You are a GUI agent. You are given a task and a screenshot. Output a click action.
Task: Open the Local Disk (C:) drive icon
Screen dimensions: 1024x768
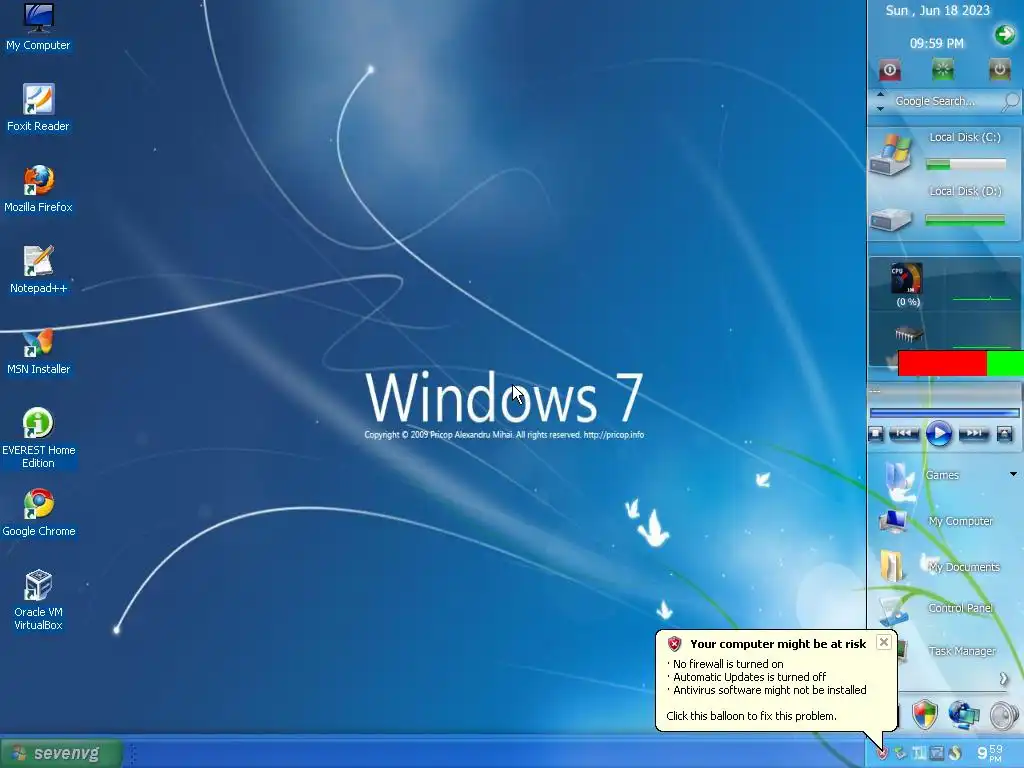click(891, 154)
